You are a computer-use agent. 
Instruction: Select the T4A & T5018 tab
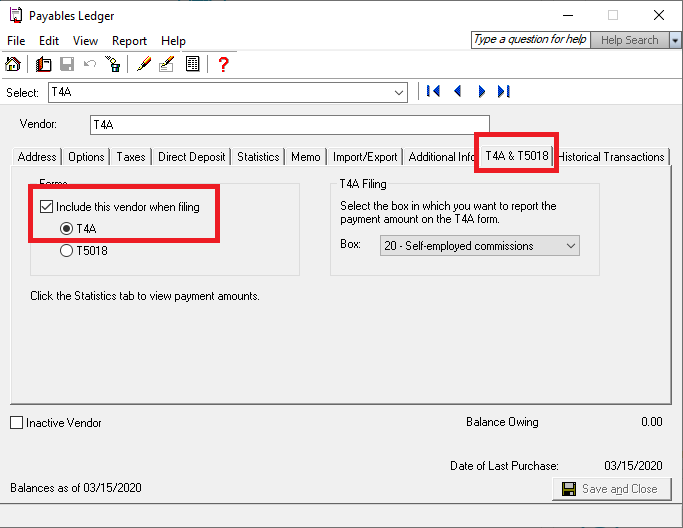coord(517,156)
